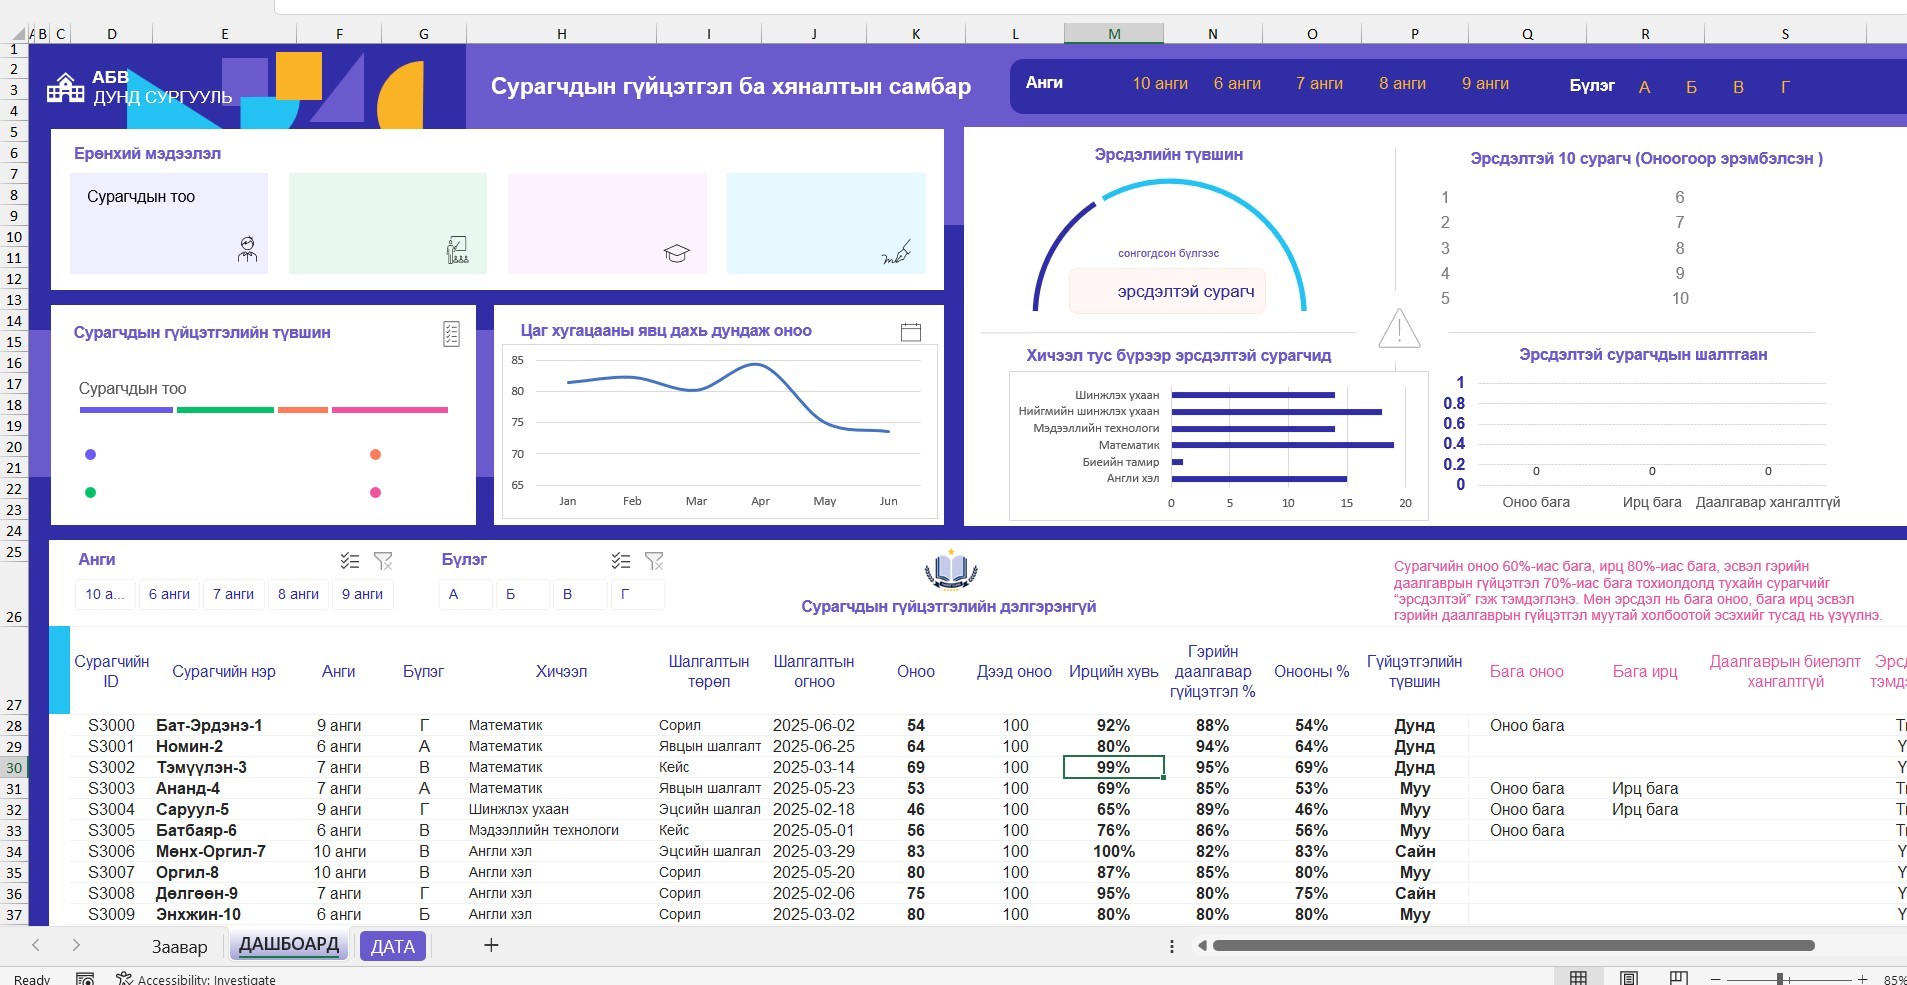Image resolution: width=1907 pixels, height=985 pixels.
Task: Select 10 анги in the header filter
Action: click(1160, 84)
